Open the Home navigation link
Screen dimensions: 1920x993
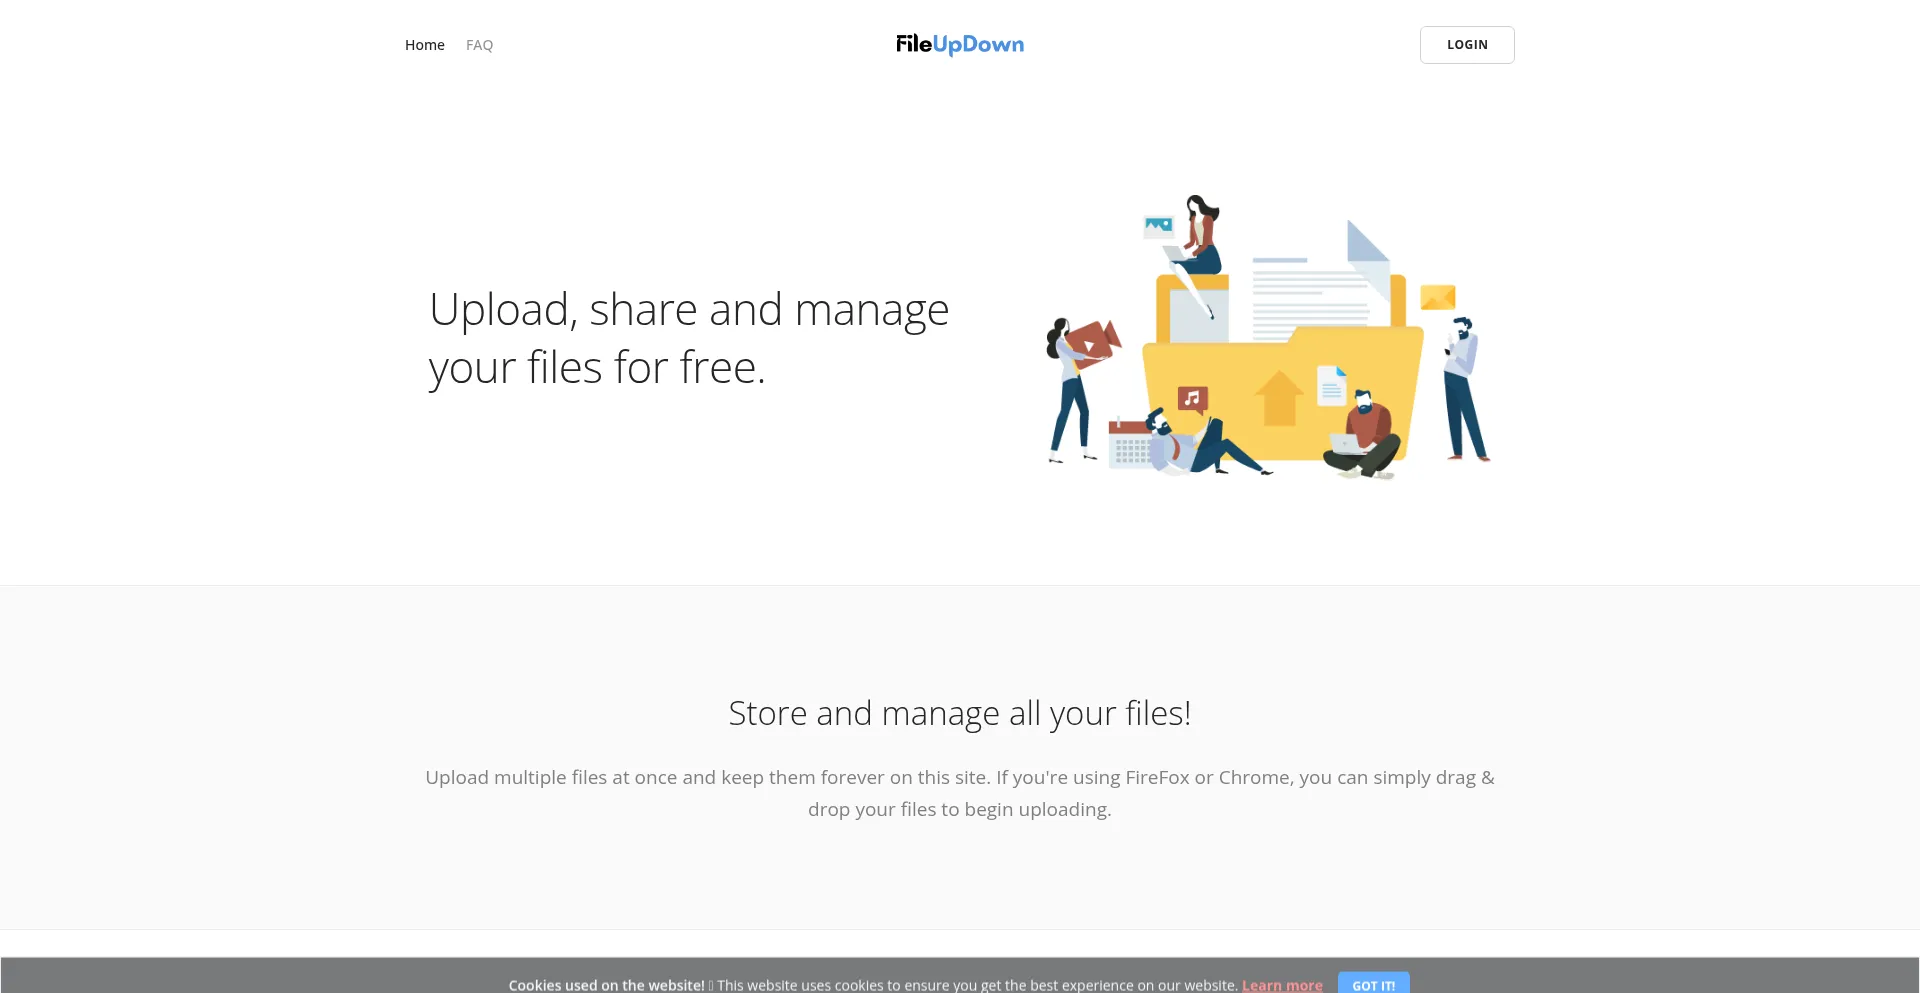coord(424,45)
